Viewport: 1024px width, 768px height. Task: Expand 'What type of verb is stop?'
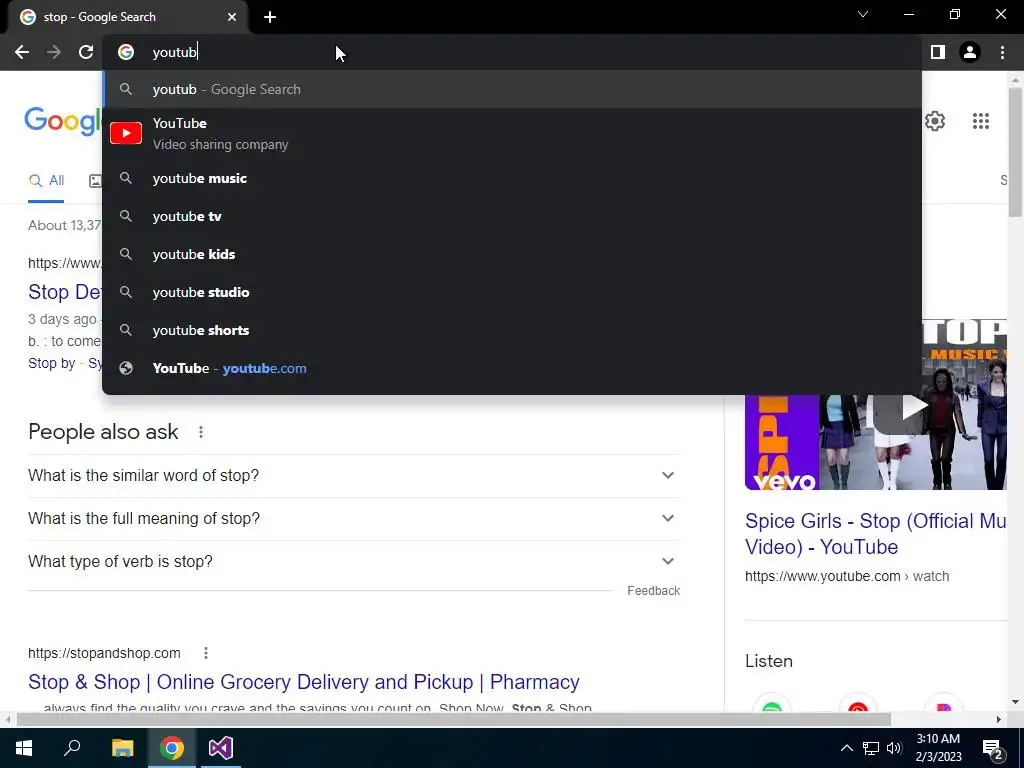(354, 562)
